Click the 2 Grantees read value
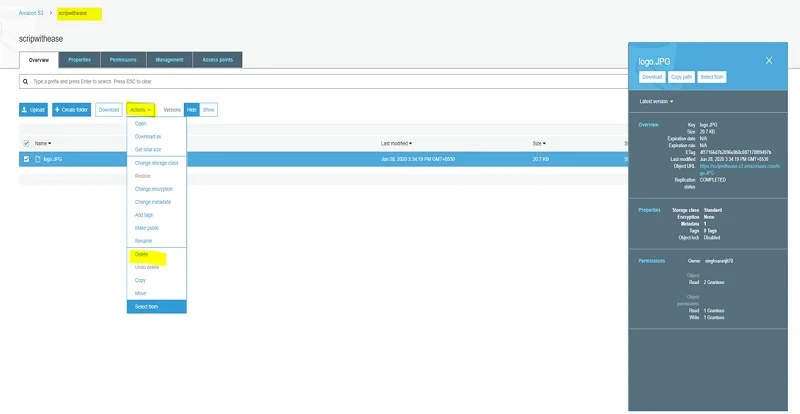This screenshot has width=800, height=414. click(x=714, y=282)
